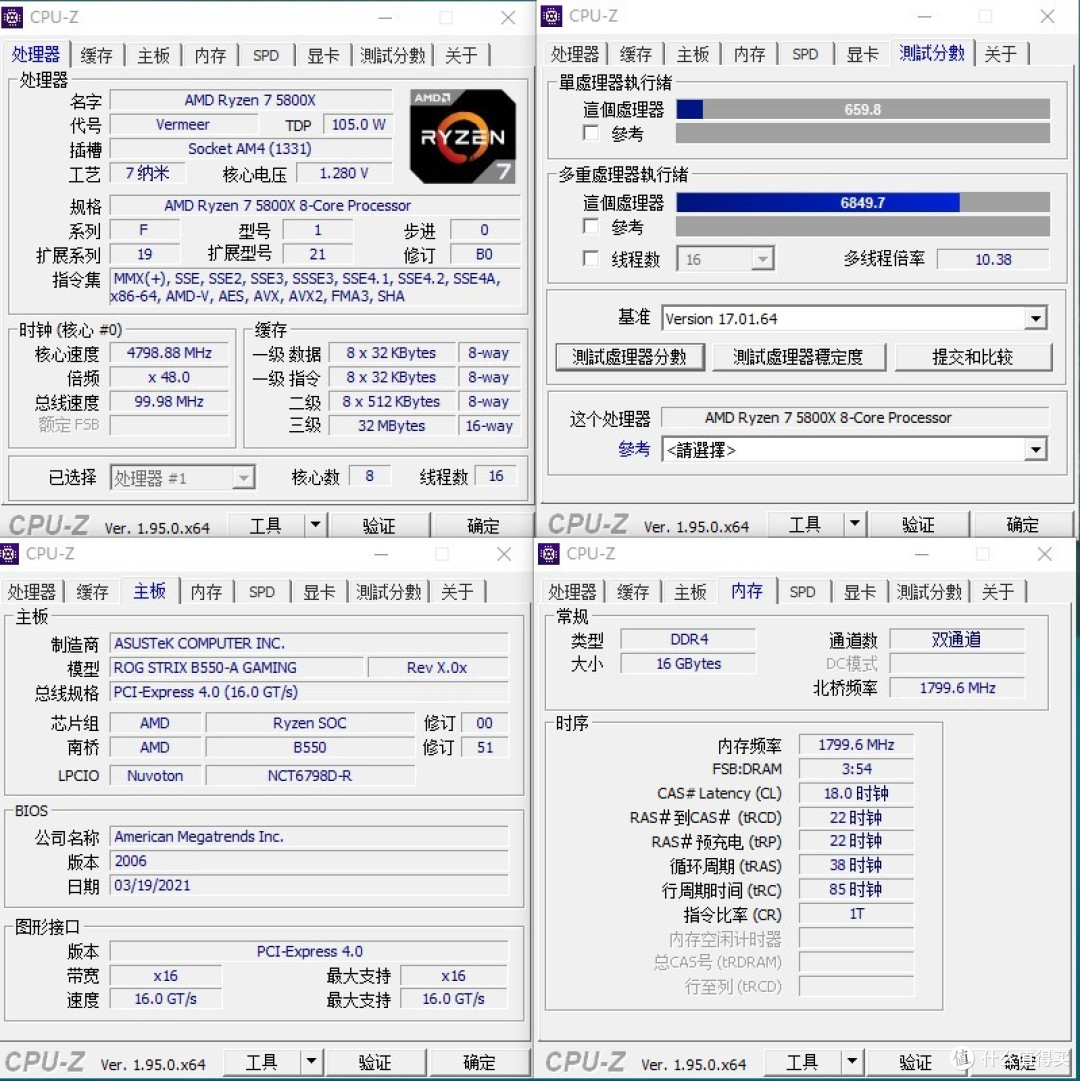Click the 多线程倍率 10.38 value

click(993, 259)
